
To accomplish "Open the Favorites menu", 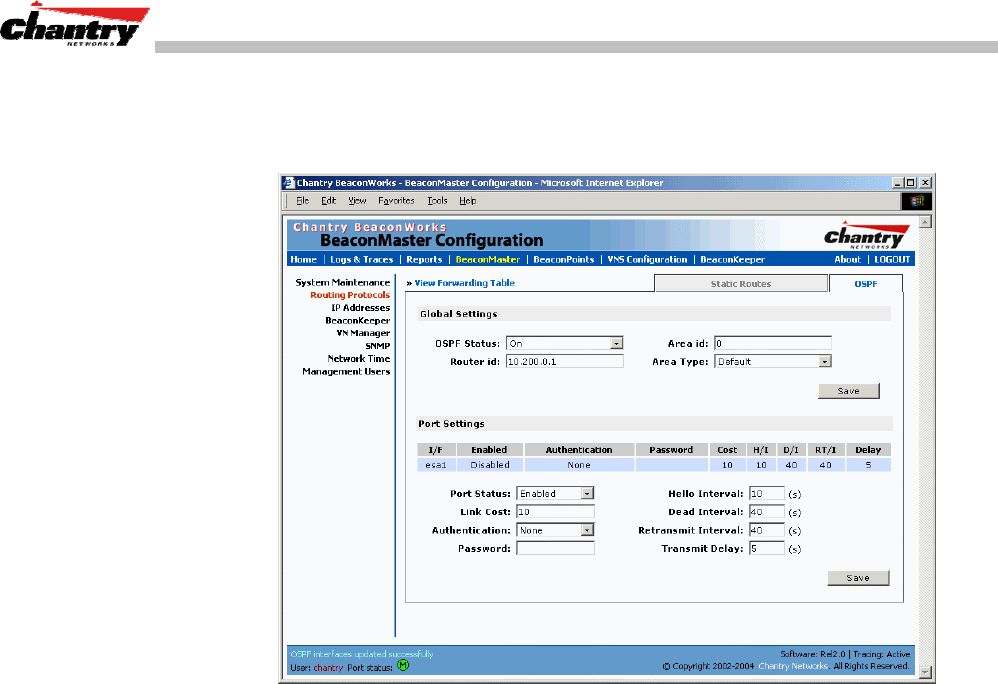I will pyautogui.click(x=396, y=200).
